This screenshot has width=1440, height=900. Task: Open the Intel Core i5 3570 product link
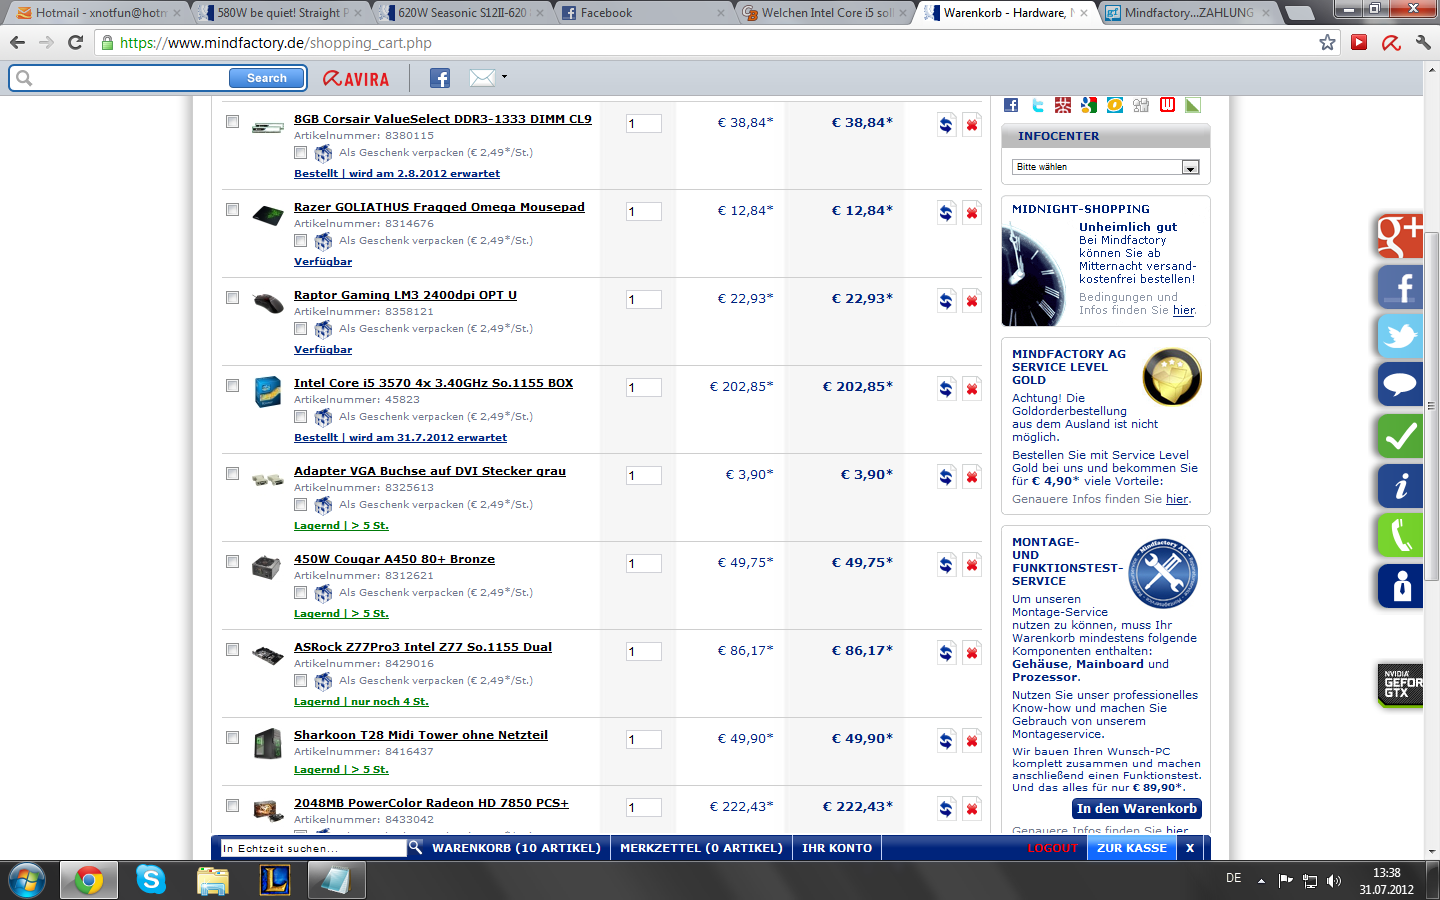click(433, 383)
